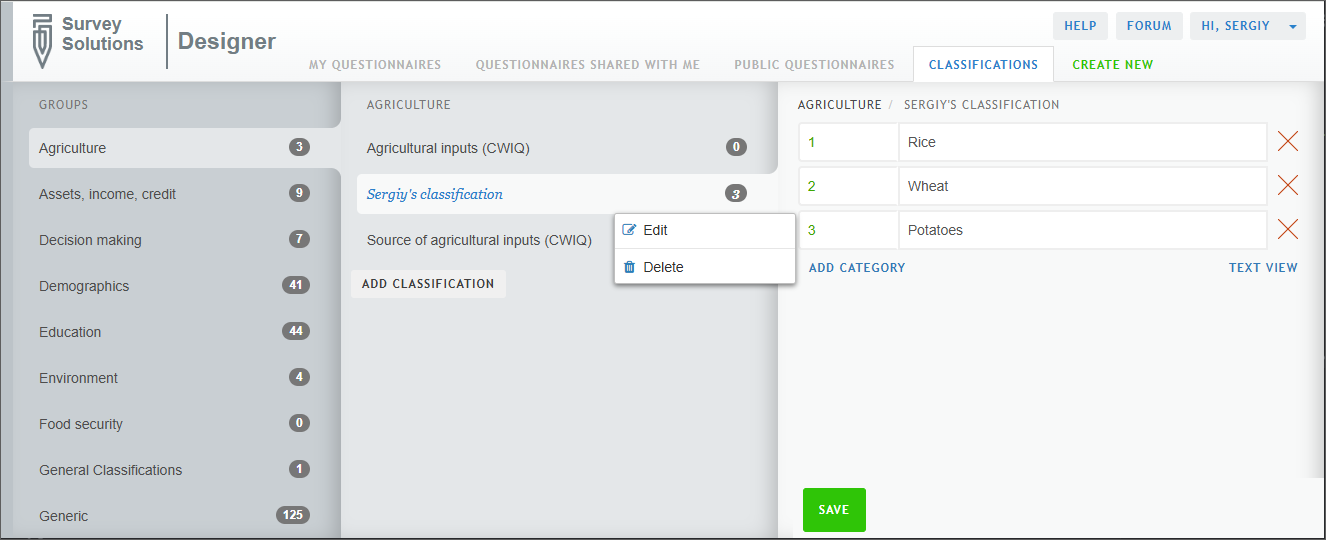Remove the Wheat category with red X
The height and width of the screenshot is (540, 1326).
[x=1288, y=186]
